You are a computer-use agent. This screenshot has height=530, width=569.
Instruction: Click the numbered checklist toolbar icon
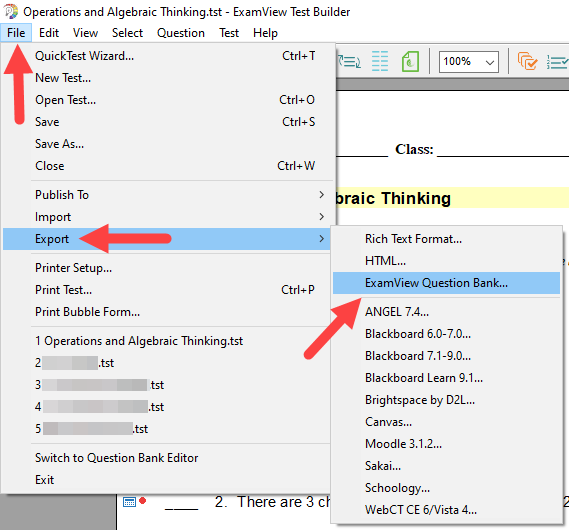[557, 62]
